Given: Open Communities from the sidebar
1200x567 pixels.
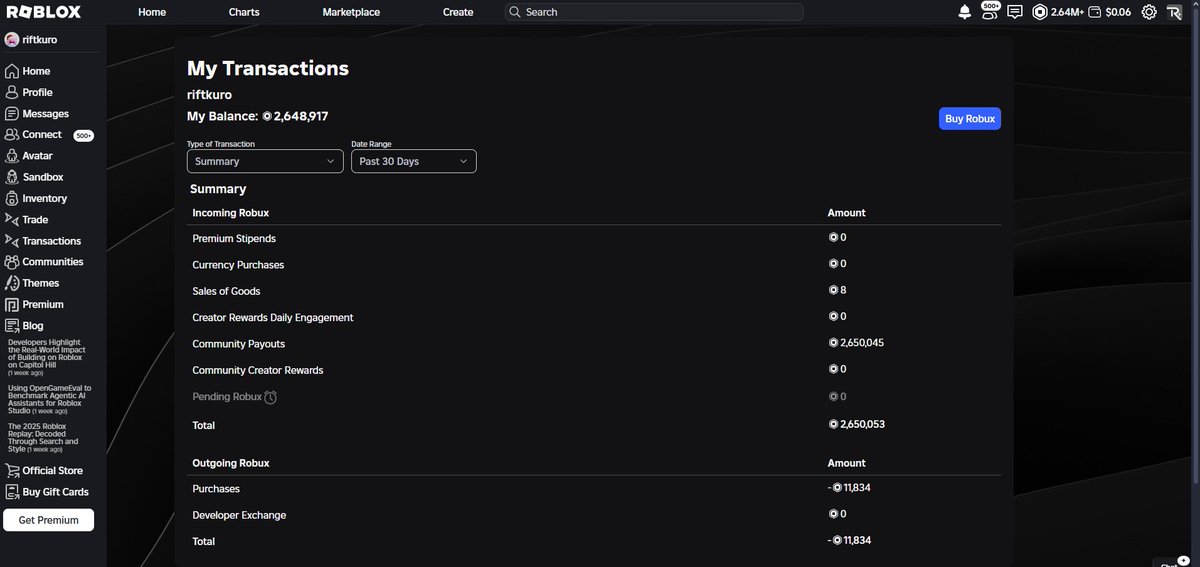Looking at the screenshot, I should pos(44,262).
